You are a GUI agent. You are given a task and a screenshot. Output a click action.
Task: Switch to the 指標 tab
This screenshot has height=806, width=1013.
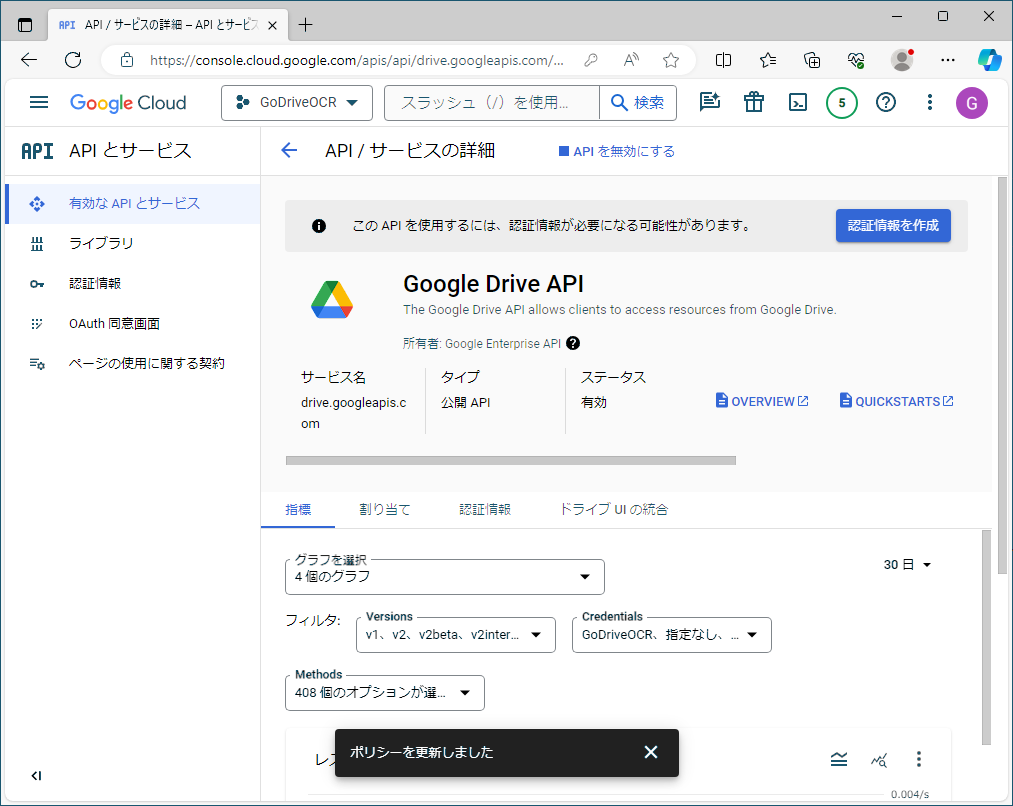(298, 510)
